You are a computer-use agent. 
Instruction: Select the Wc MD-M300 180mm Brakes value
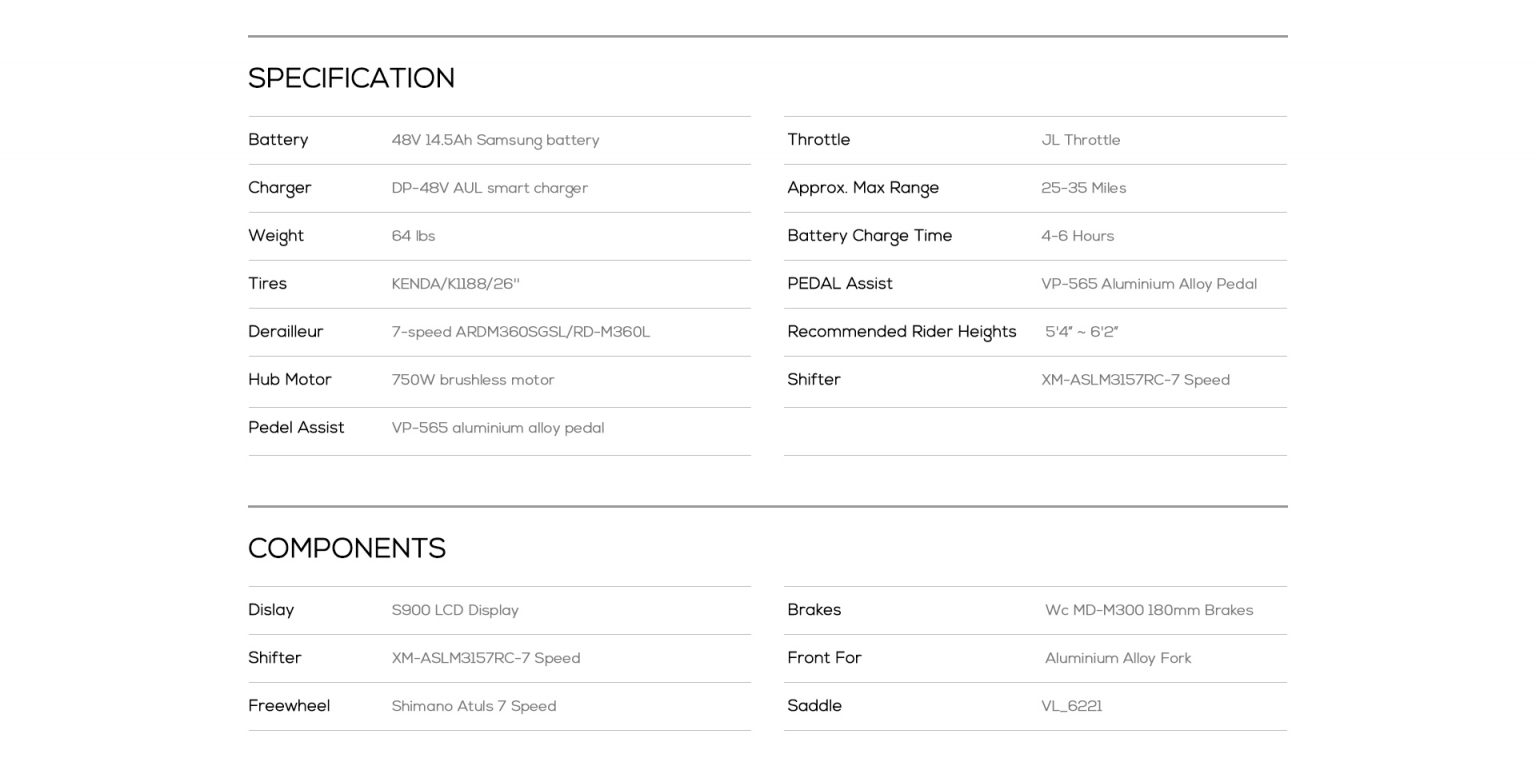[x=1148, y=611]
